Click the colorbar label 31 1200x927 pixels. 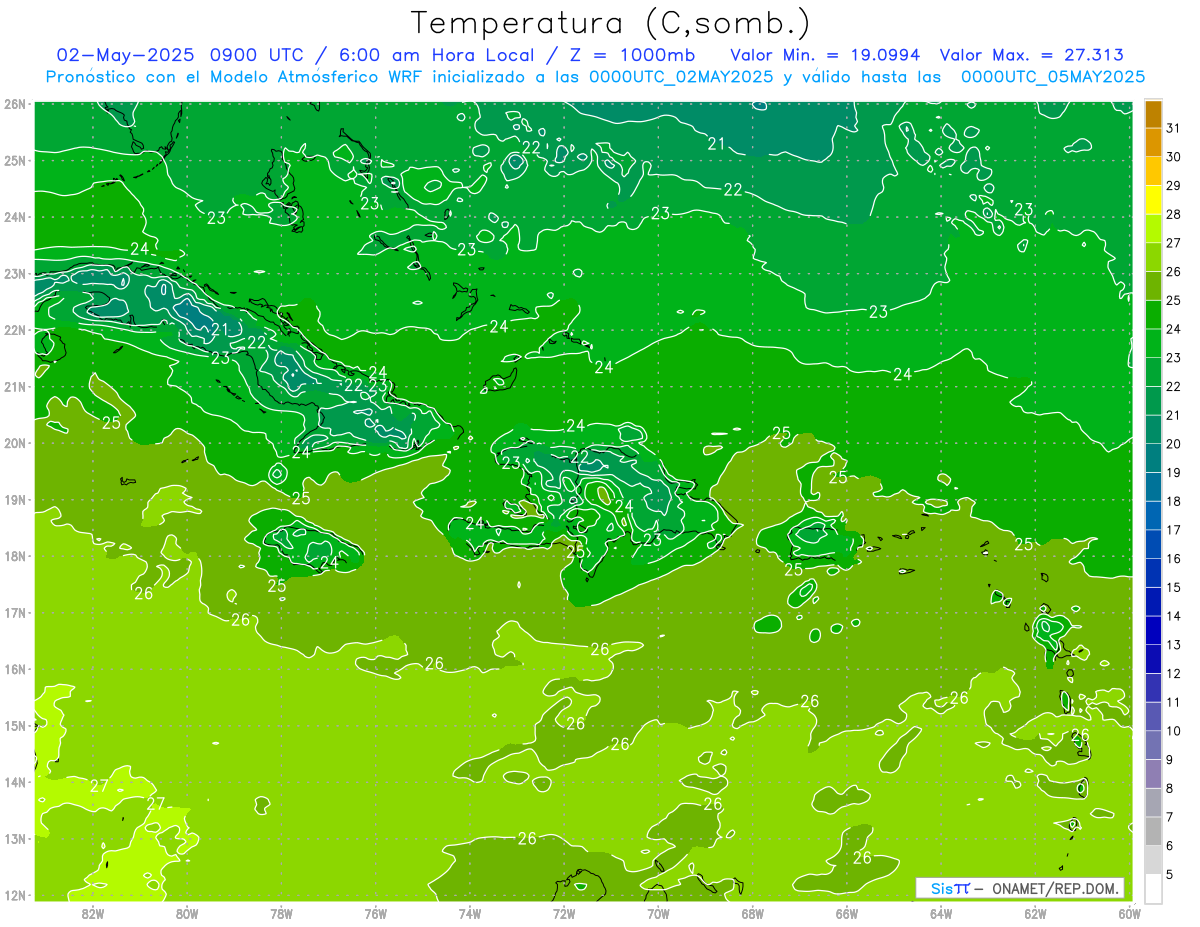(1174, 128)
